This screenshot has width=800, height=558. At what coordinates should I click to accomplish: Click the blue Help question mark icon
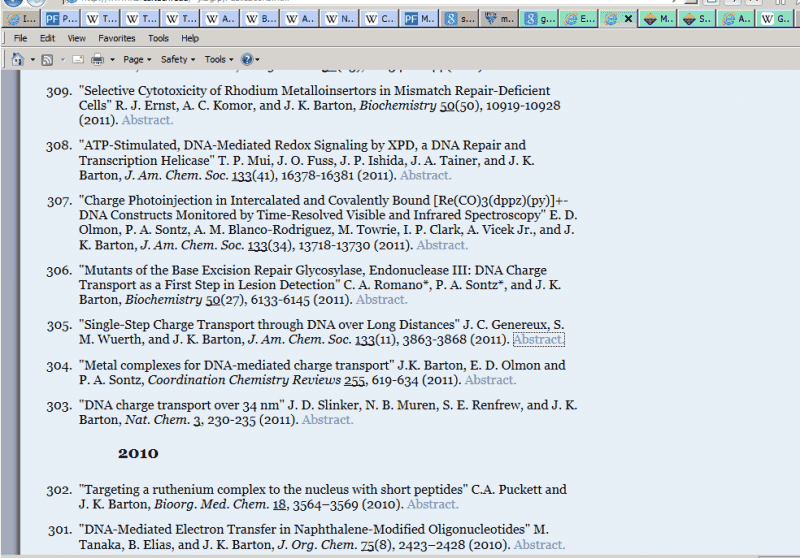(x=247, y=60)
